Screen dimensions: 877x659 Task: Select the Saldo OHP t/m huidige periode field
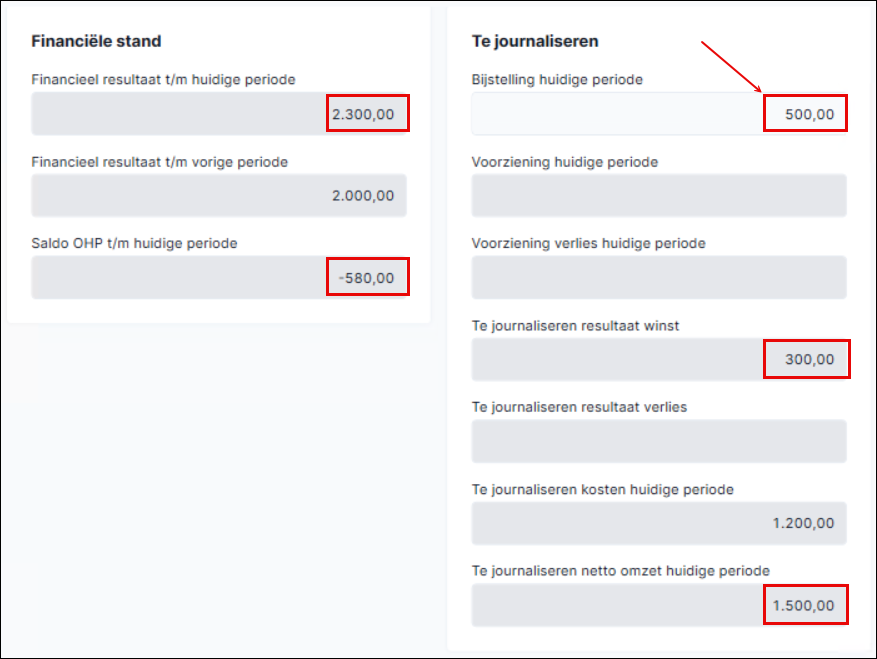point(219,277)
